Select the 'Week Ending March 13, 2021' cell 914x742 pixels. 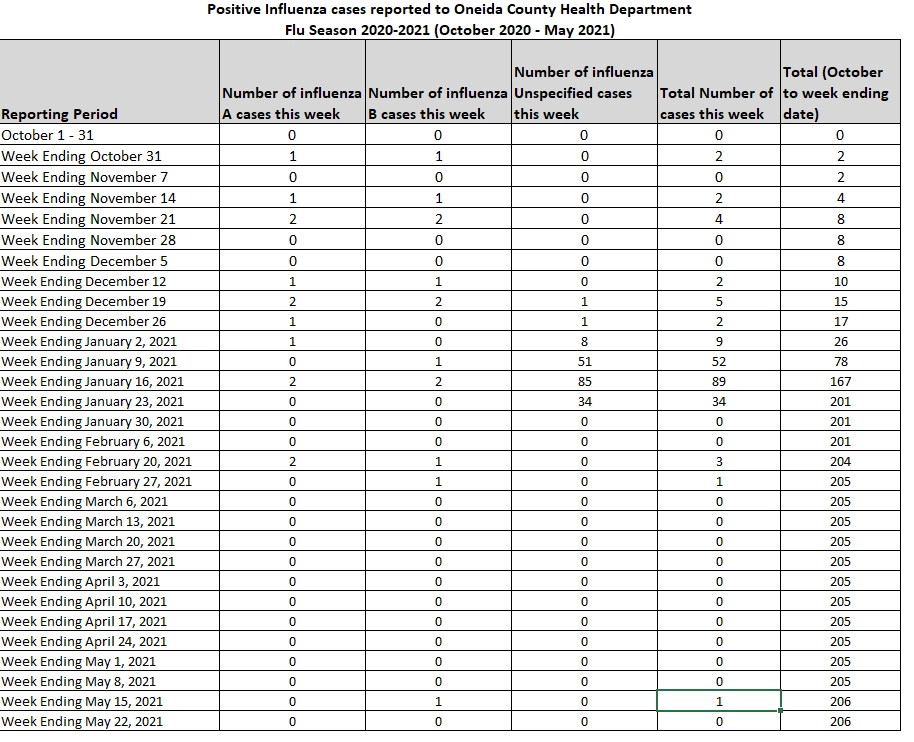(x=110, y=521)
